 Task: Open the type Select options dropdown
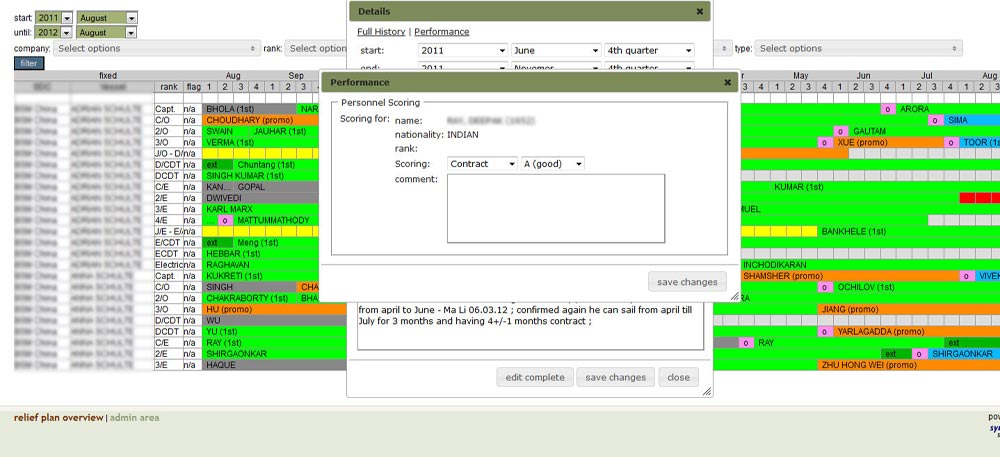pyautogui.click(x=858, y=48)
